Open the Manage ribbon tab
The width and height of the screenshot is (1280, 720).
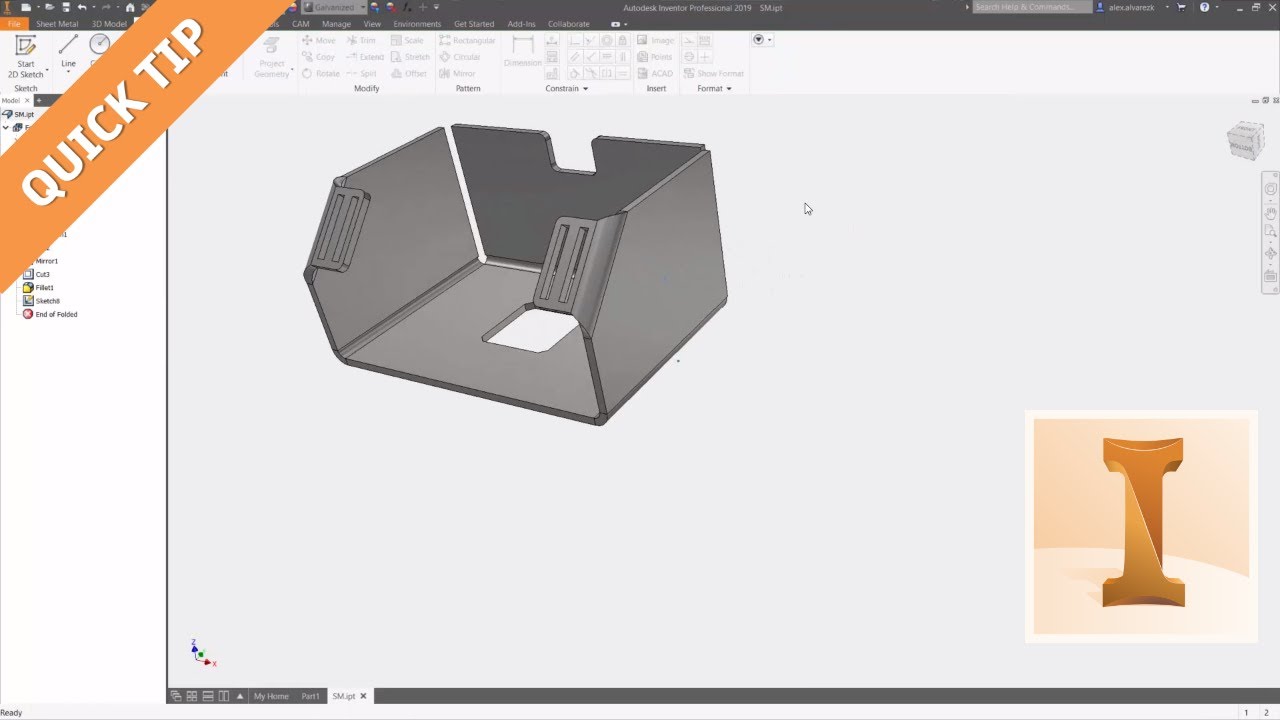point(336,23)
